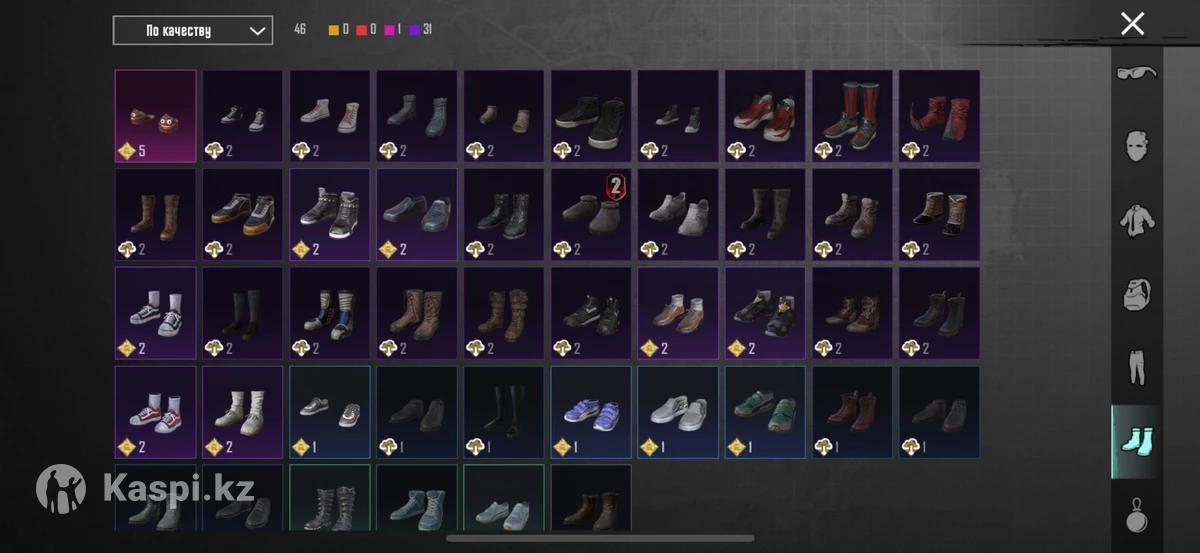
Task: Select the poop emoji slippers item
Action: tap(155, 116)
